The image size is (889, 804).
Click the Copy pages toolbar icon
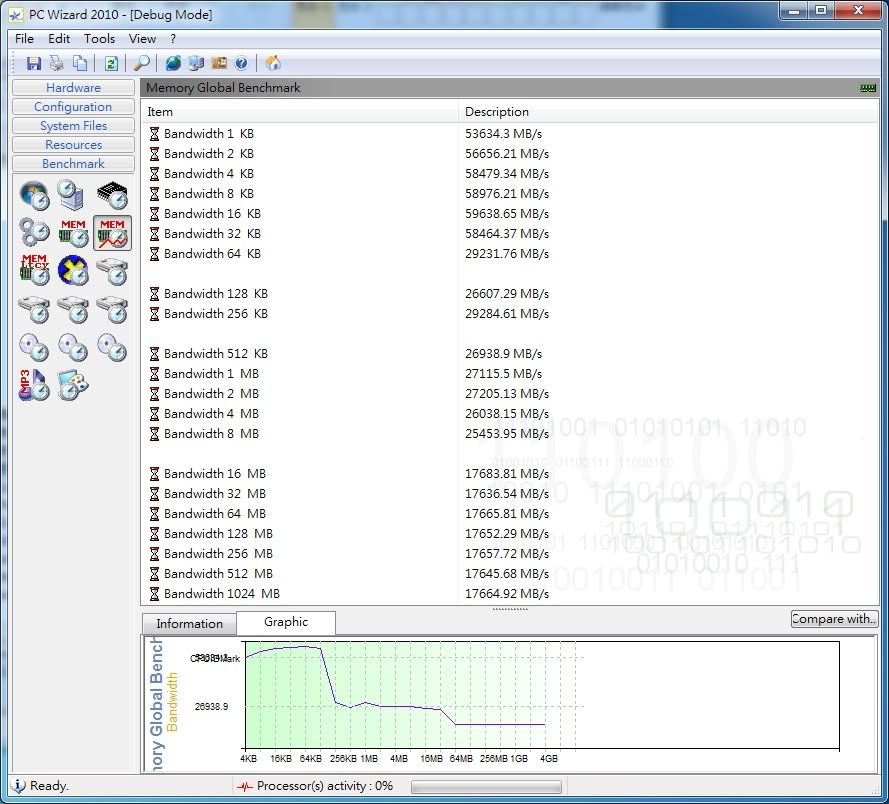[x=80, y=63]
